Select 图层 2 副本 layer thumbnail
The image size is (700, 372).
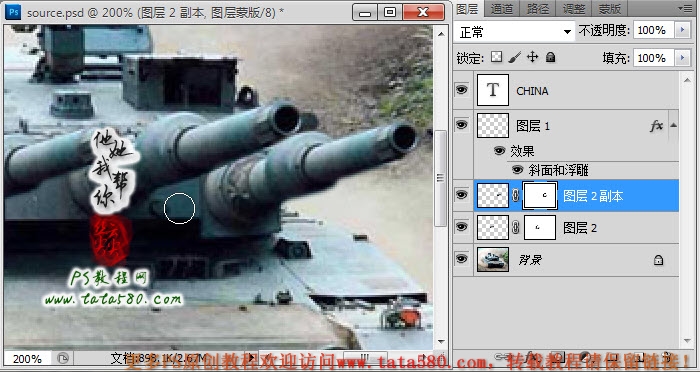click(493, 196)
